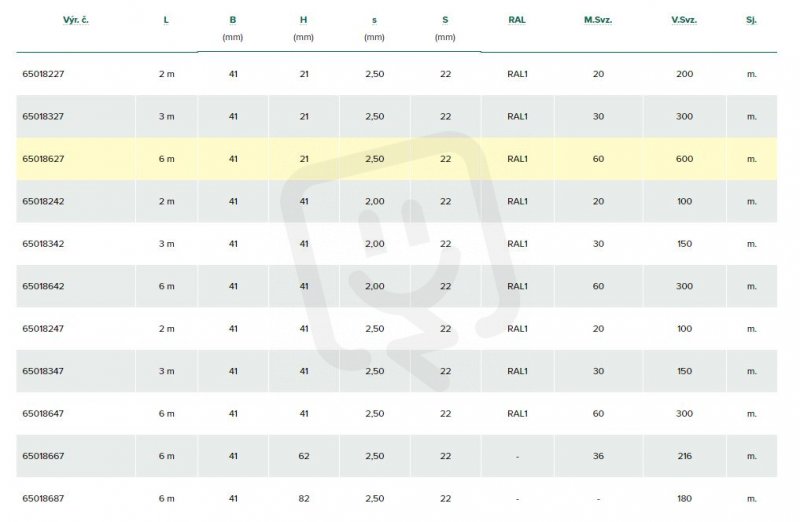800x522 pixels.
Task: Select product number 65018347
Action: [x=43, y=371]
